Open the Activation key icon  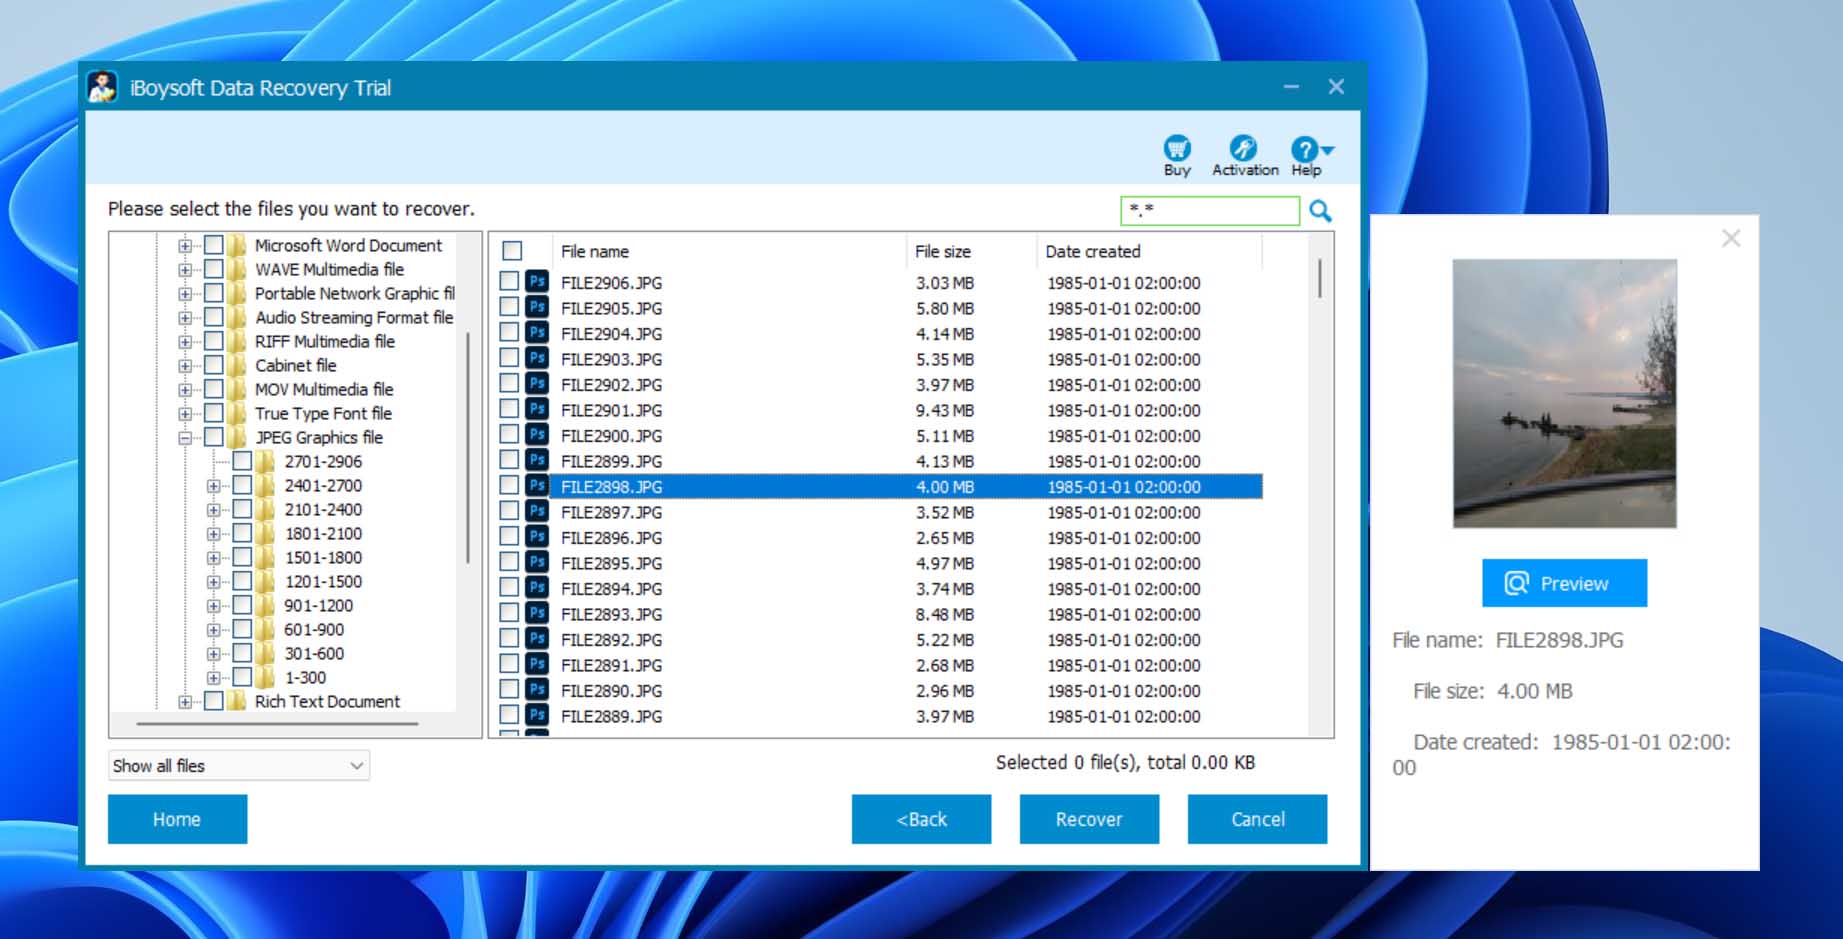tap(1243, 150)
